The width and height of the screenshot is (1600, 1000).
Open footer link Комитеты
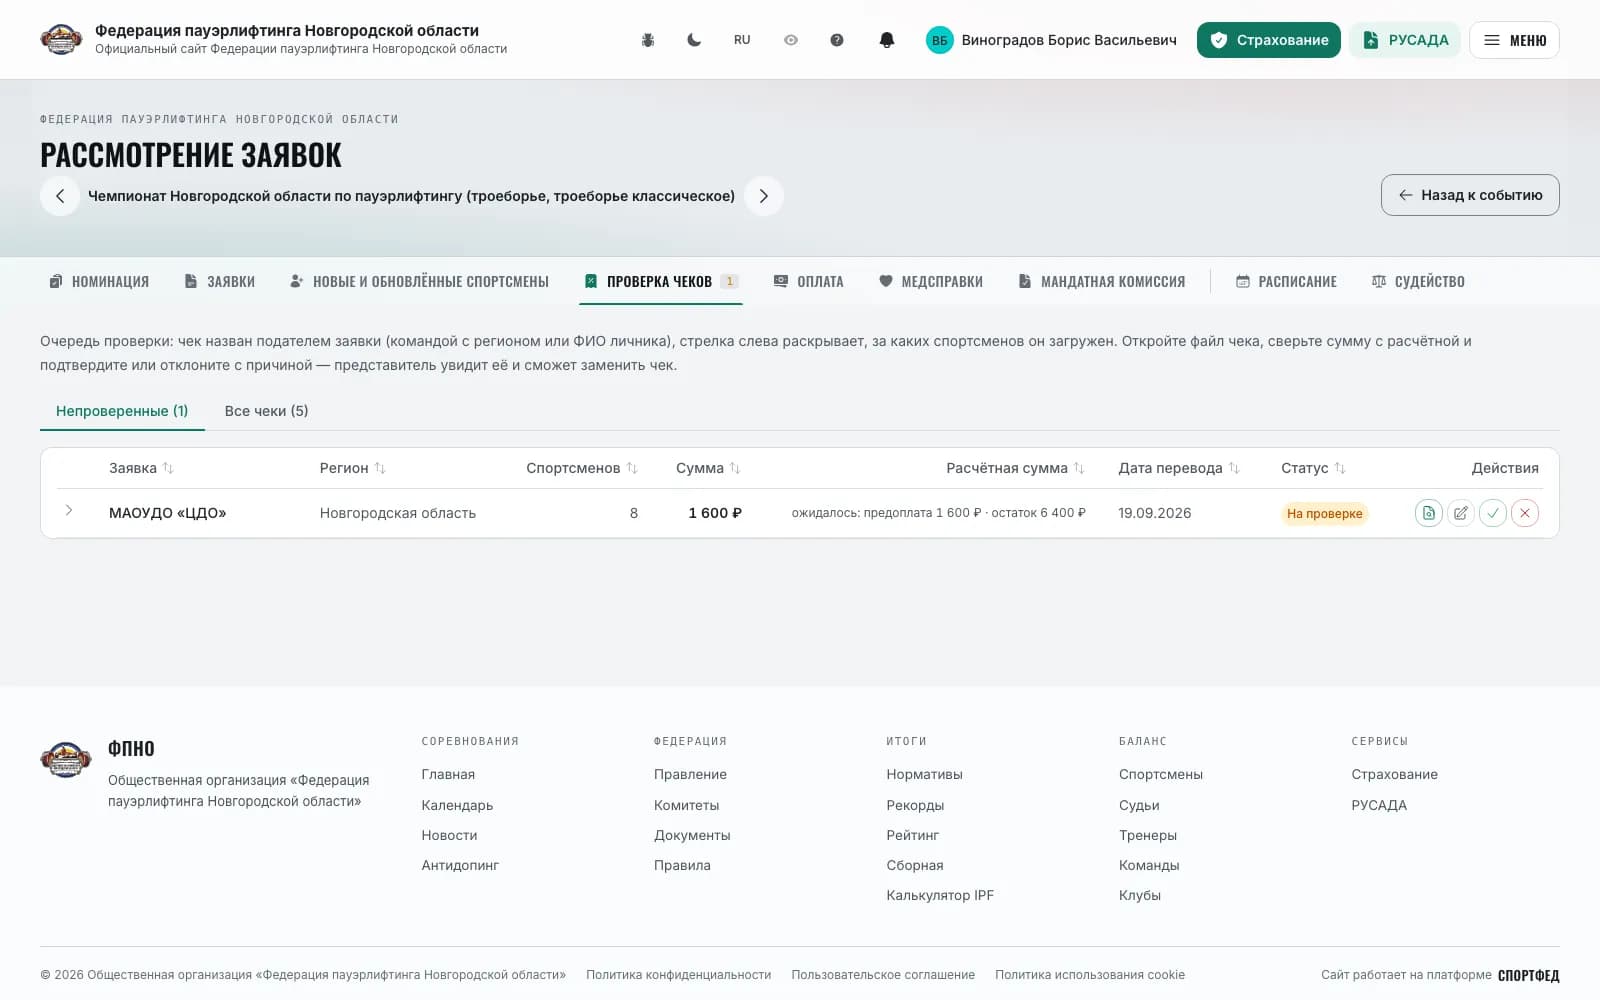(686, 805)
